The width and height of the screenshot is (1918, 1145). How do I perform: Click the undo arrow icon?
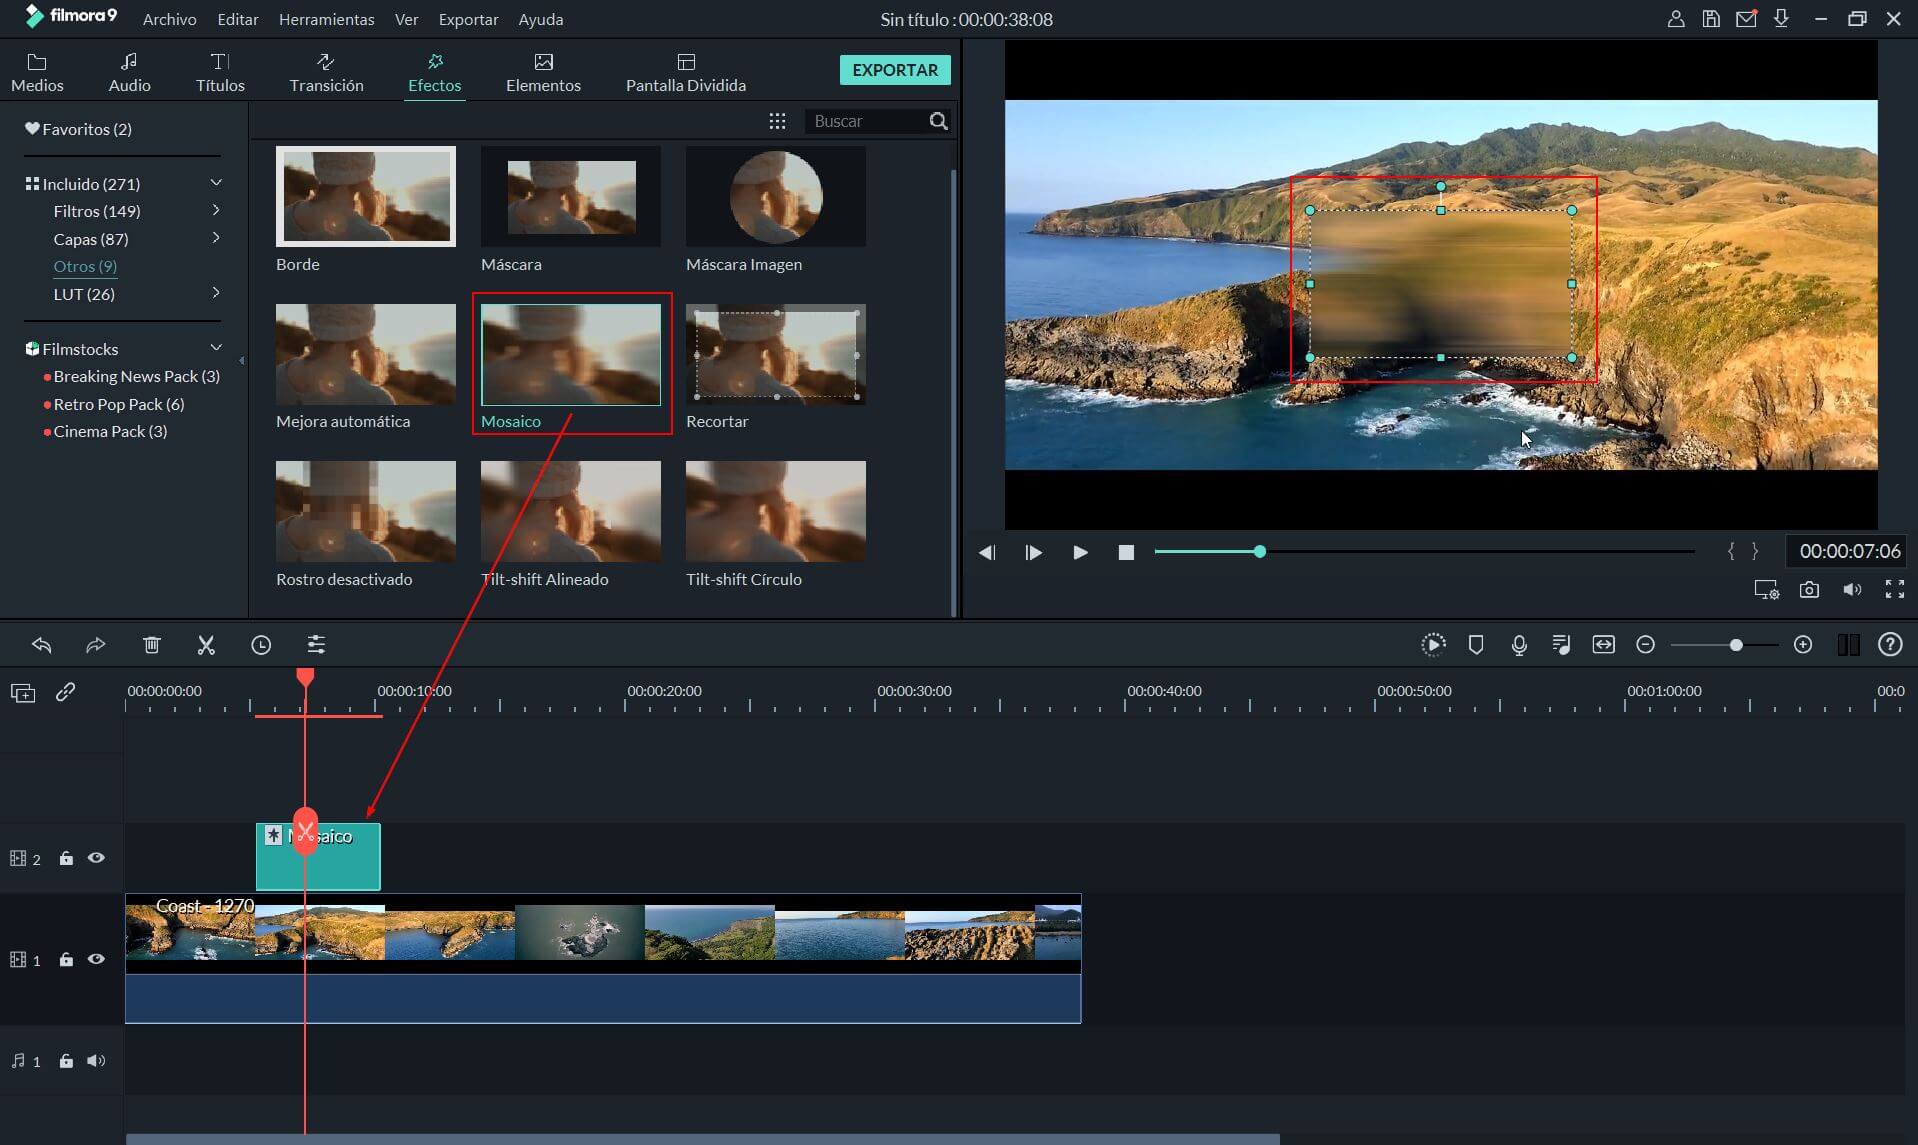(x=42, y=645)
